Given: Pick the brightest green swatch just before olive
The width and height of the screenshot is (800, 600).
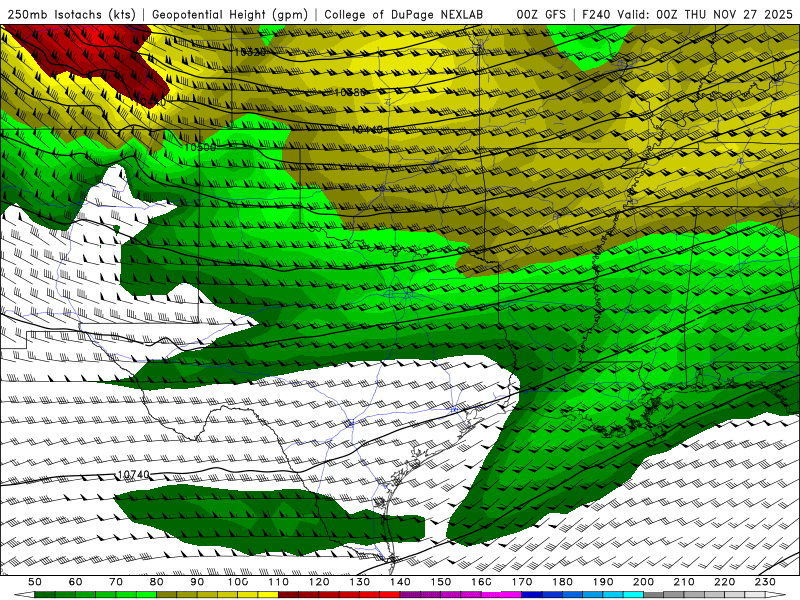Looking at the screenshot, I should point(146,594).
